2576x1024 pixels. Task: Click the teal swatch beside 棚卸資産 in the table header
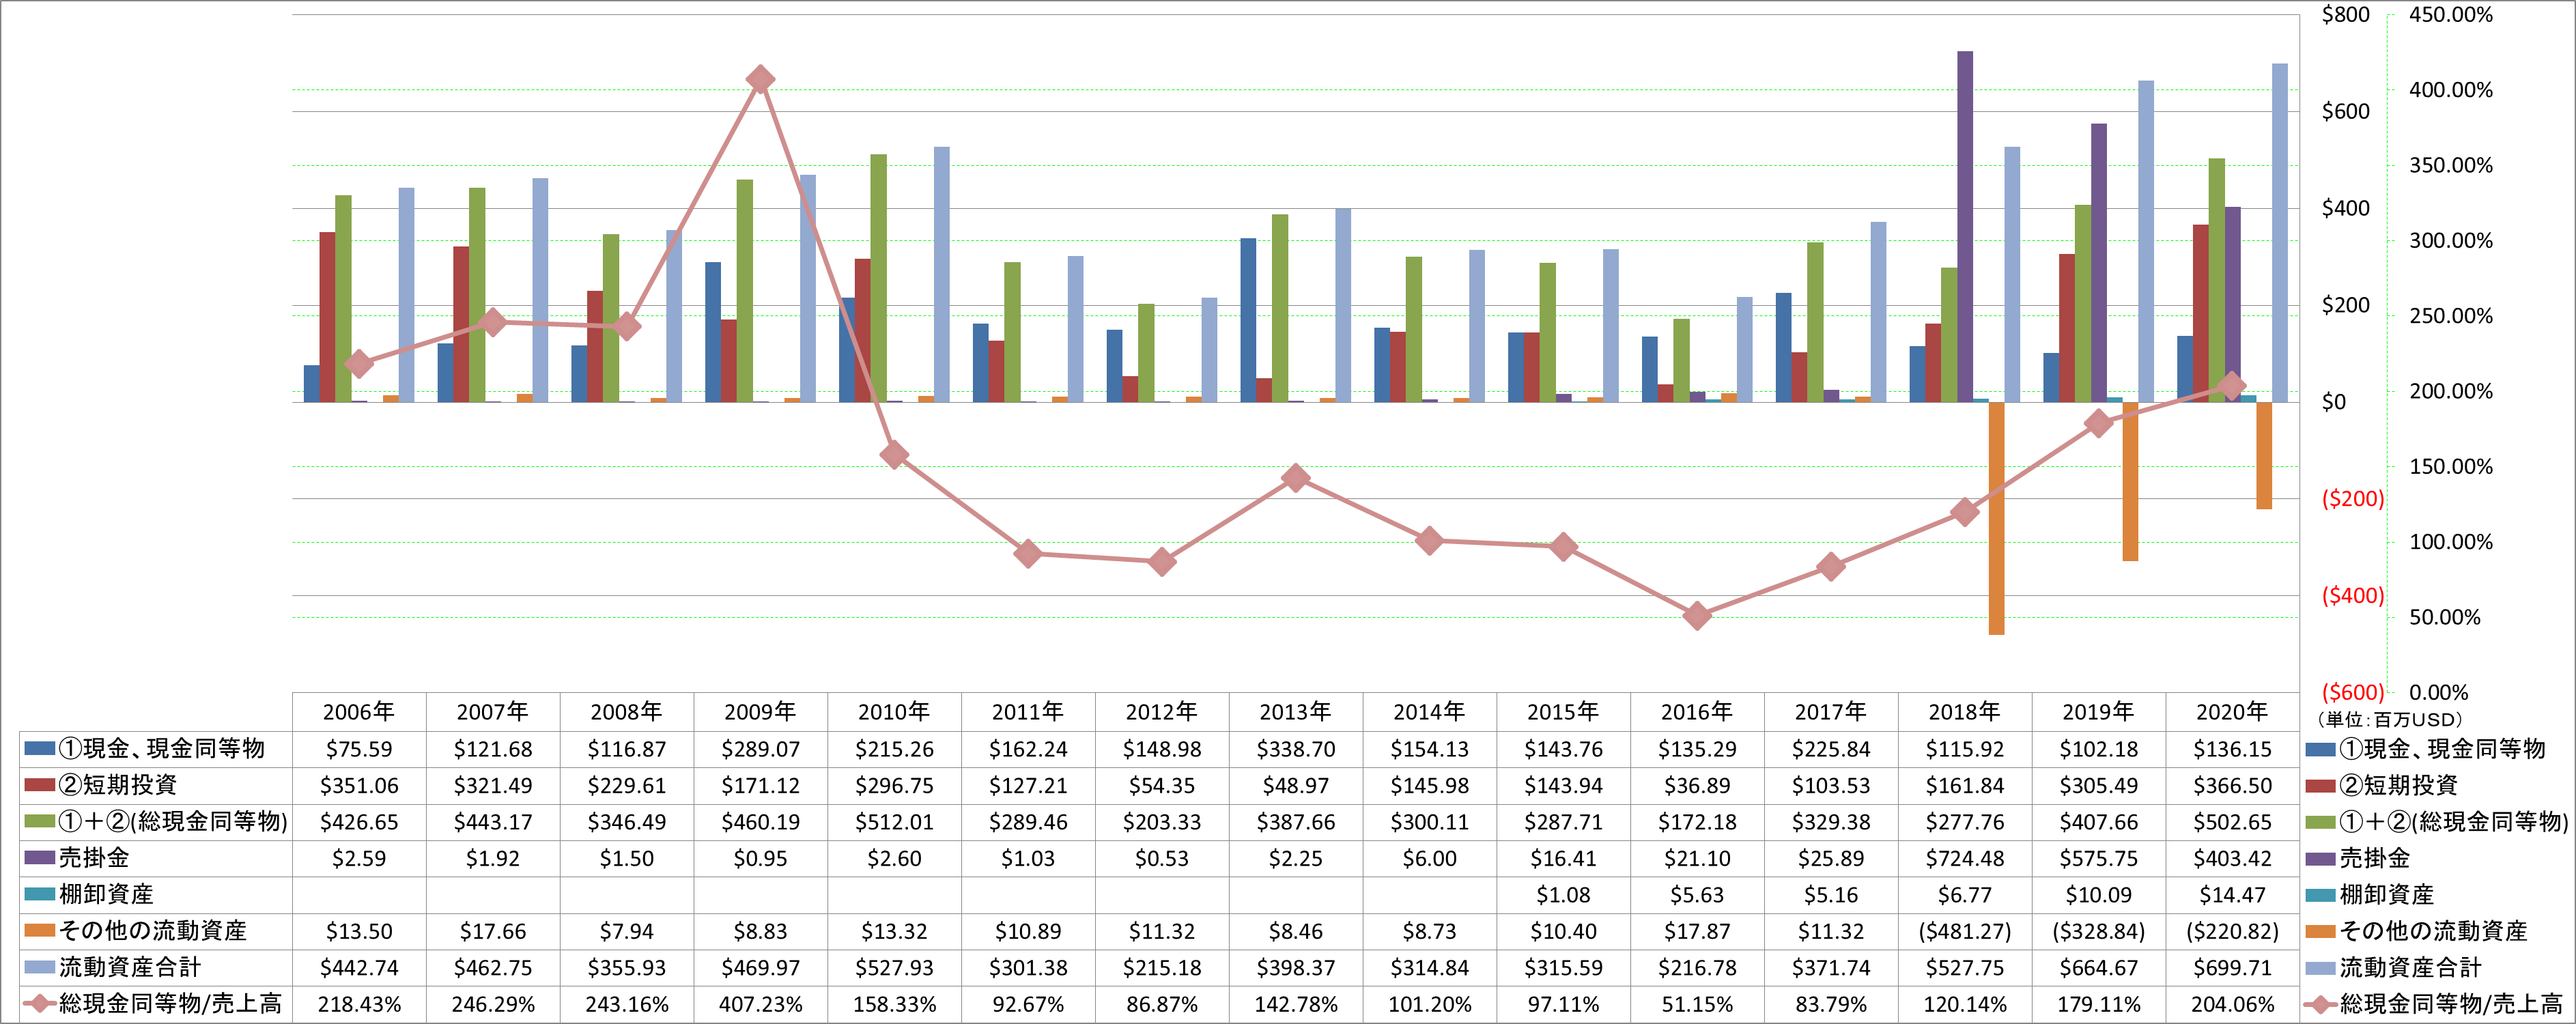pos(40,894)
